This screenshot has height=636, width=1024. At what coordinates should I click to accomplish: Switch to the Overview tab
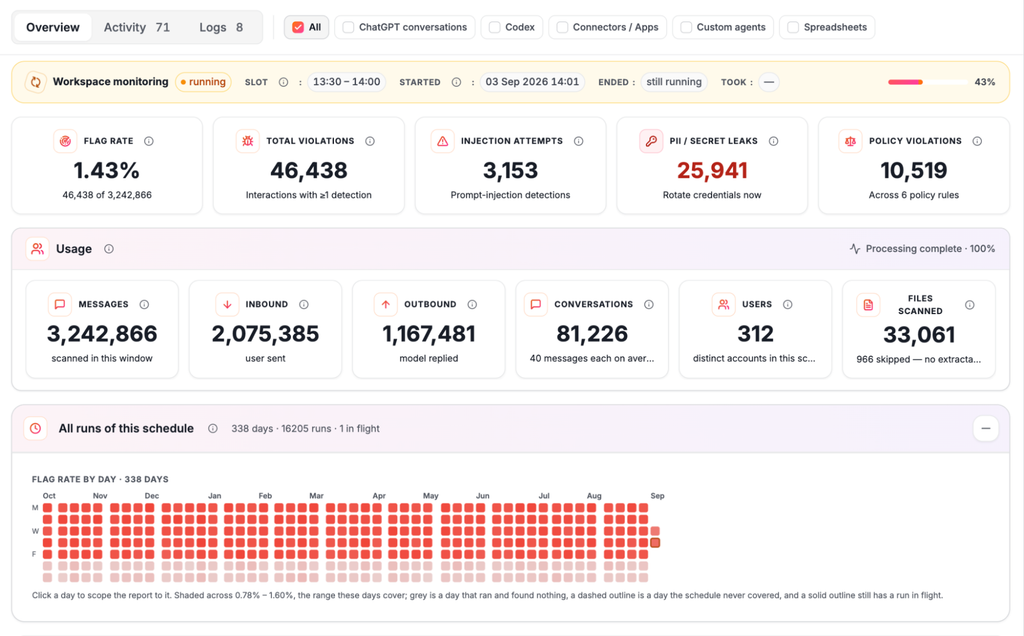pyautogui.click(x=53, y=27)
